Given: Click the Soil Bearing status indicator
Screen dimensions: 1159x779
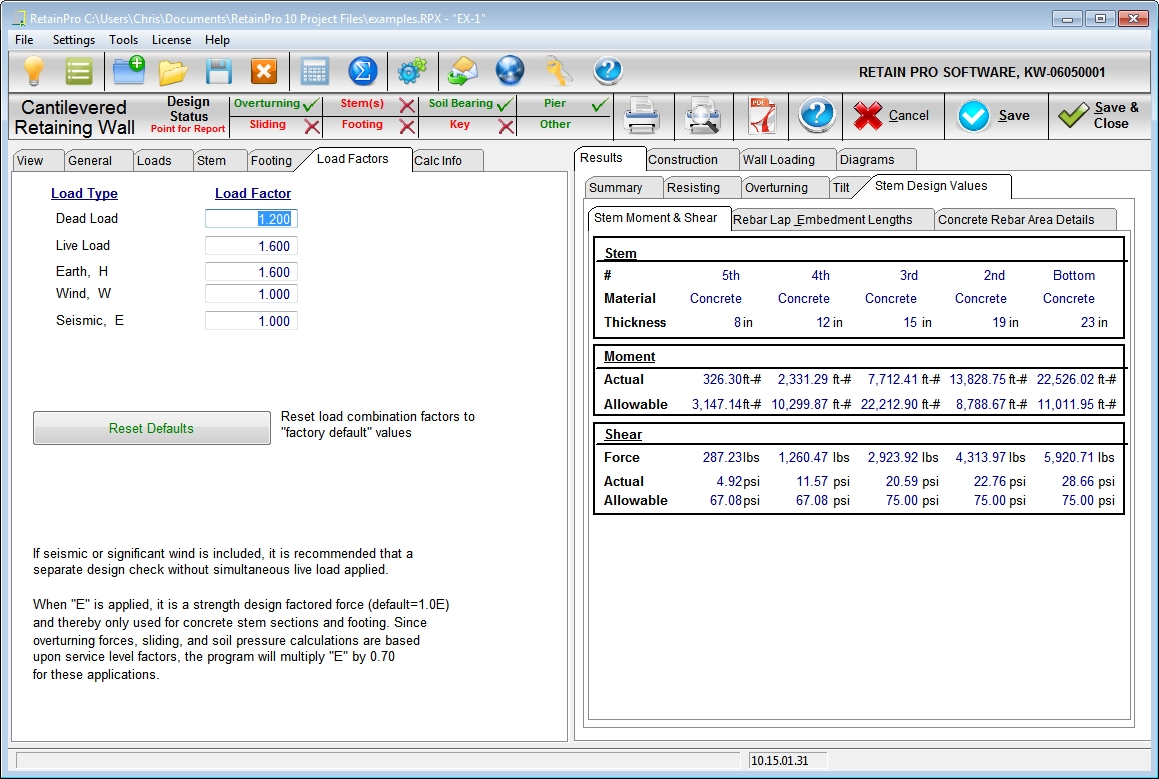Looking at the screenshot, I should [x=469, y=104].
